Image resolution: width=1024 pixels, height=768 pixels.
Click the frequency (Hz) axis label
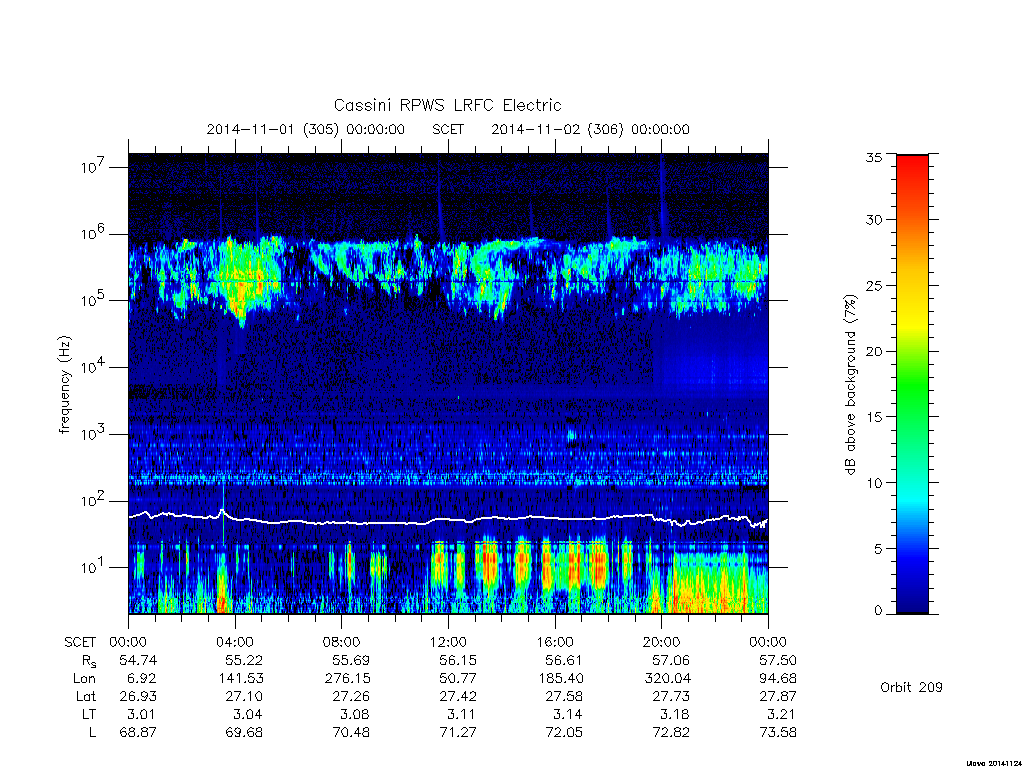(x=64, y=385)
